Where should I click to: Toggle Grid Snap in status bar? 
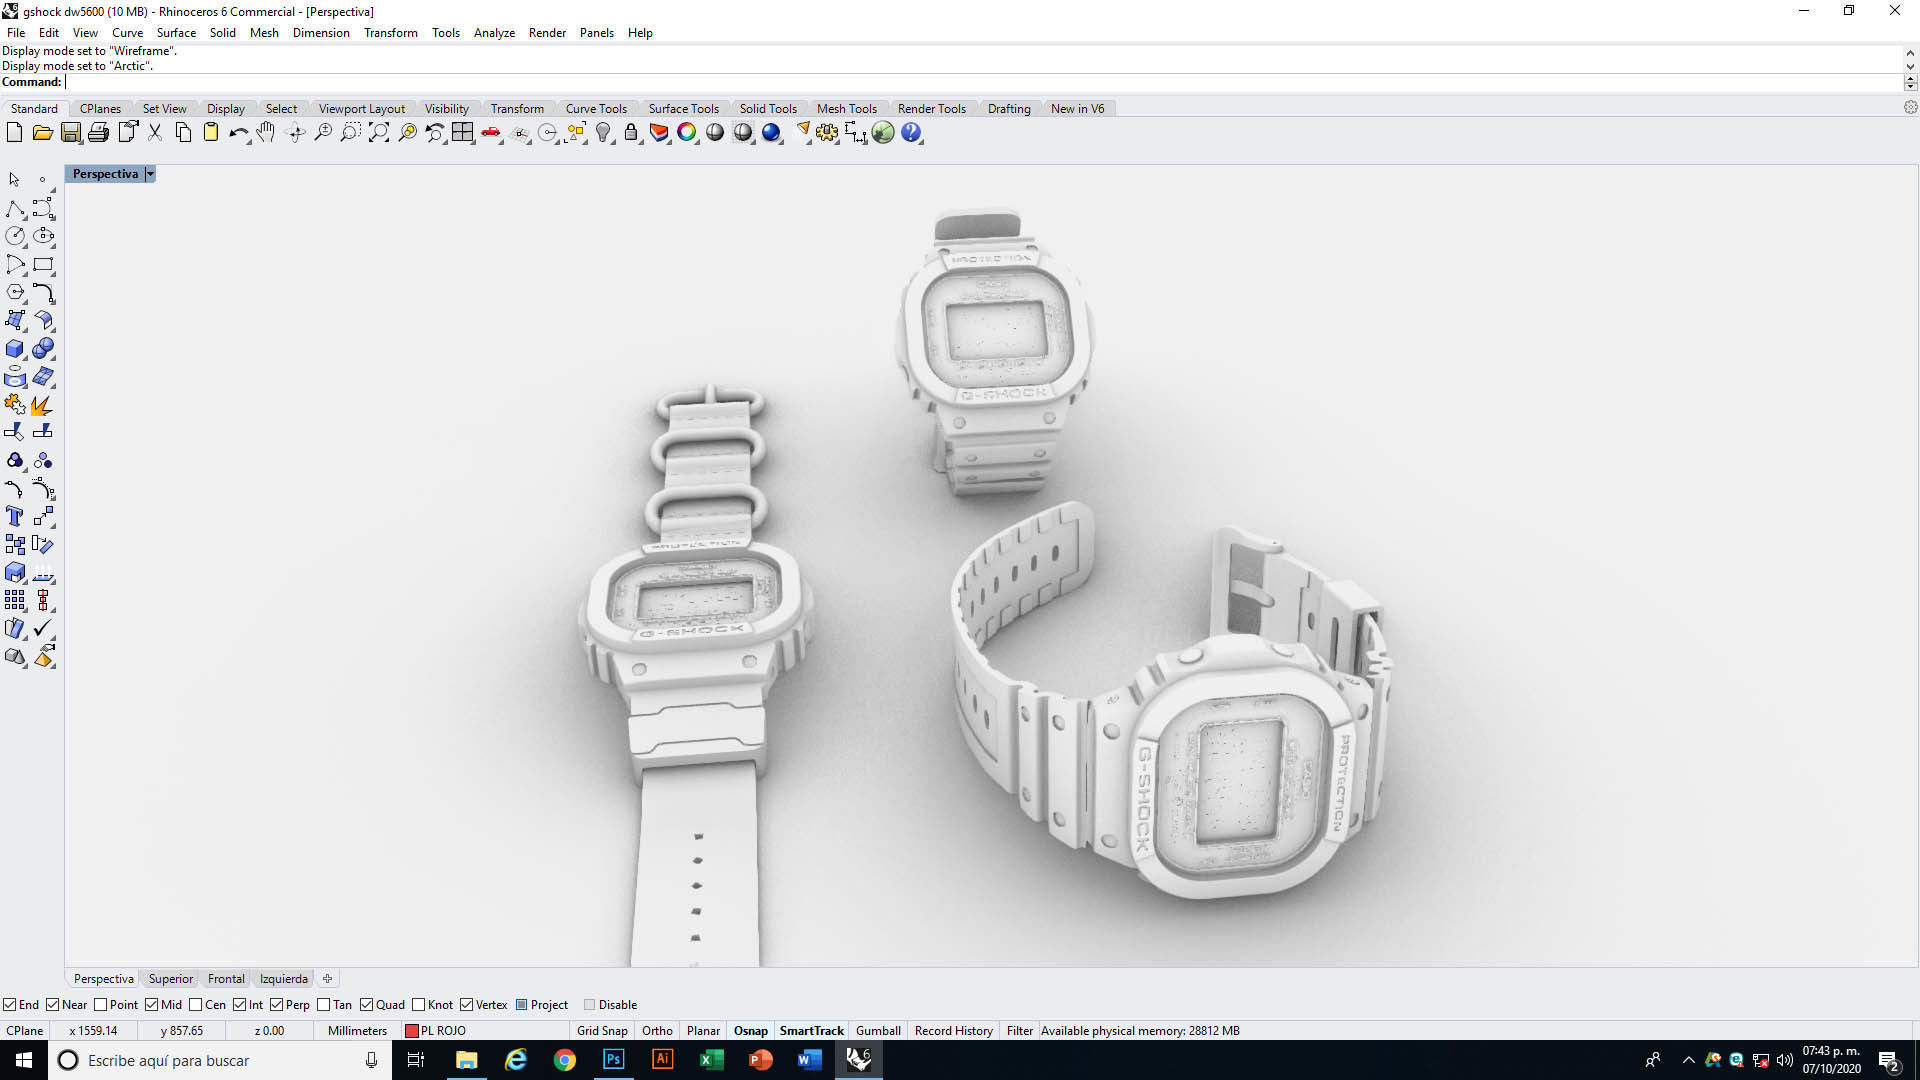[x=602, y=1031]
